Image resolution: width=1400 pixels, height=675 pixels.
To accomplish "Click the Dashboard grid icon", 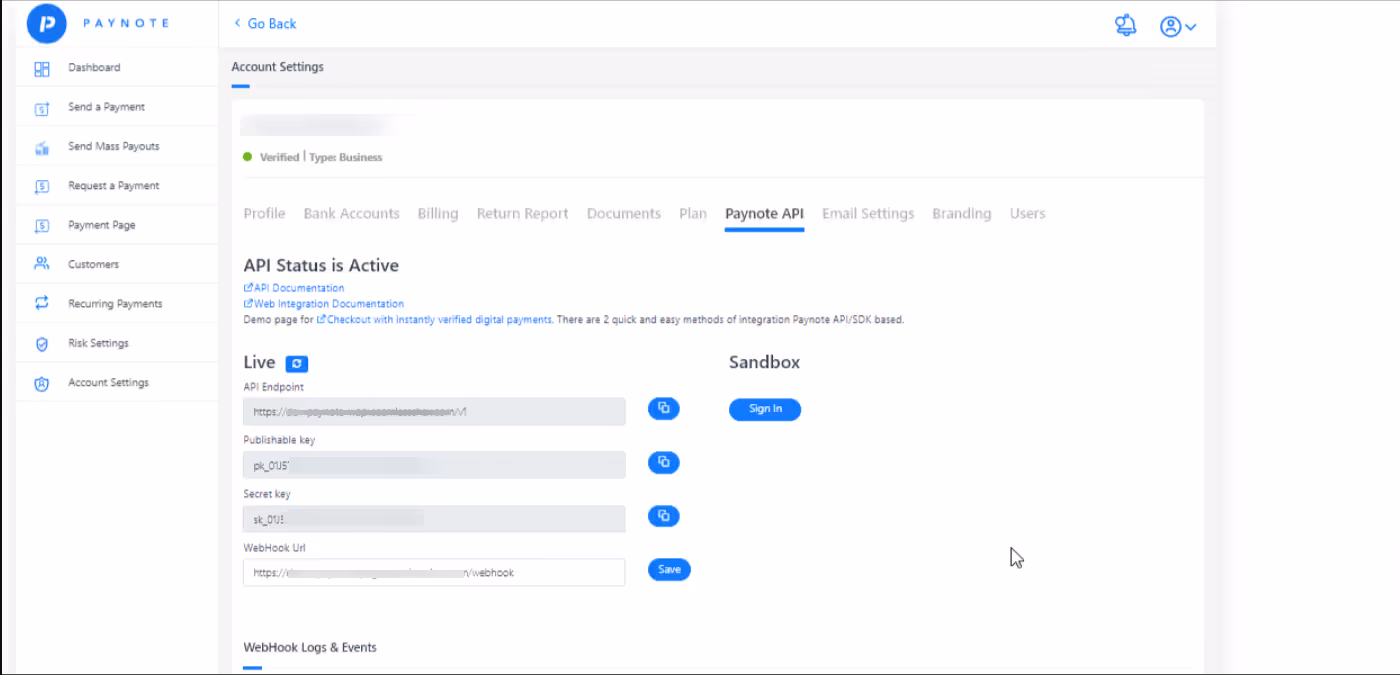I will [x=42, y=69].
